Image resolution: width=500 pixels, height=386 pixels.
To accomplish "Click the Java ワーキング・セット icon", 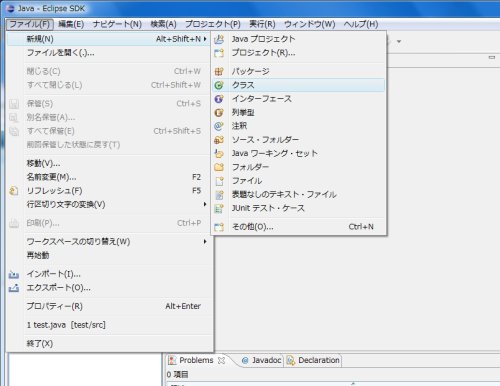I will [x=219, y=153].
